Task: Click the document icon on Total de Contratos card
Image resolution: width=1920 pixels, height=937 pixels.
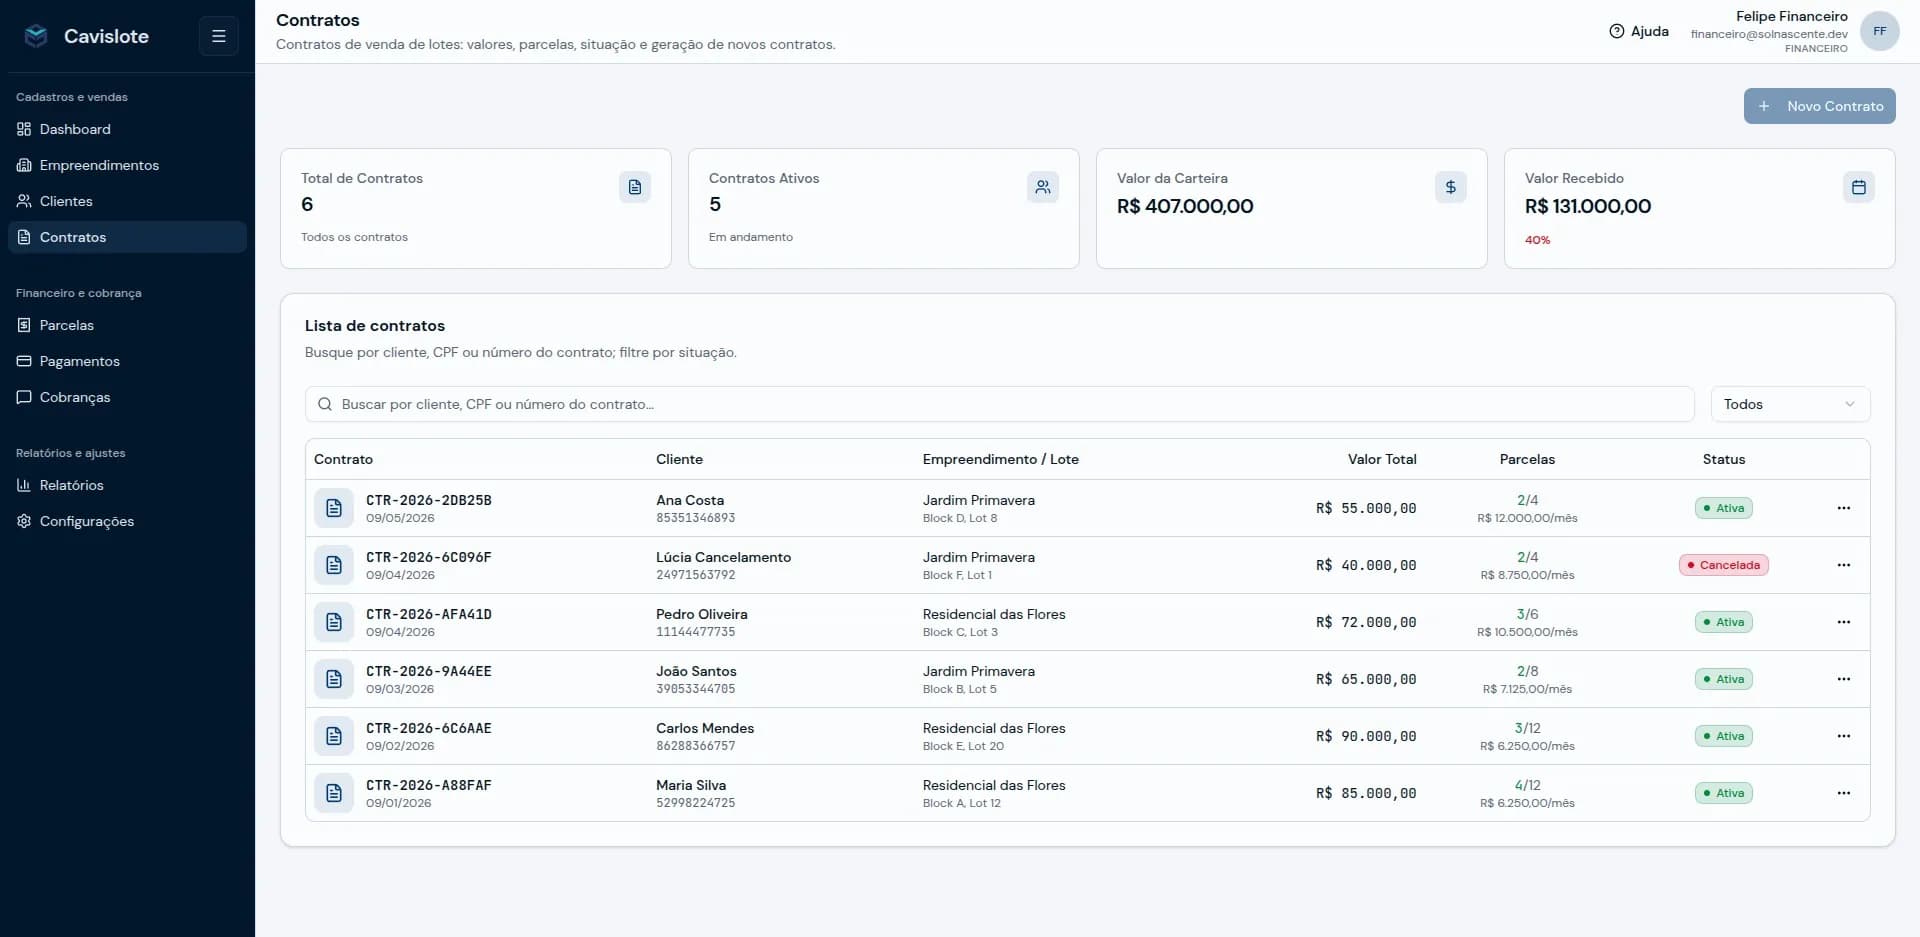Action: click(x=634, y=187)
